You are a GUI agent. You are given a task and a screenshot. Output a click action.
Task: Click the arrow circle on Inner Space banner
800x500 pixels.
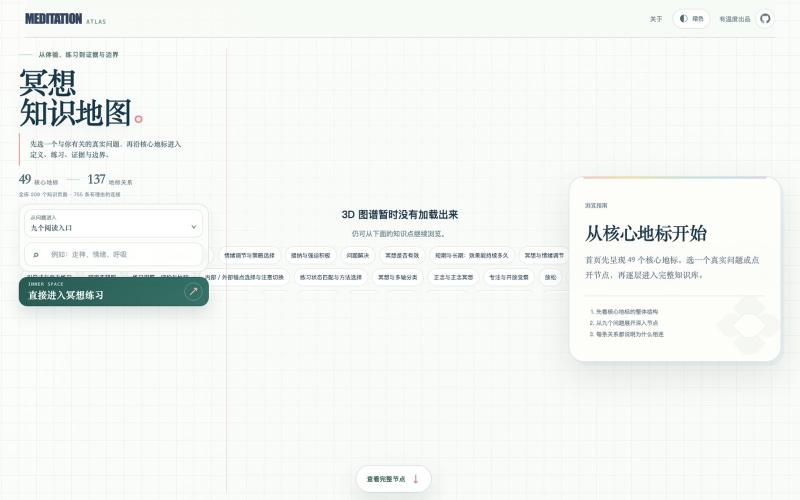[x=193, y=292]
